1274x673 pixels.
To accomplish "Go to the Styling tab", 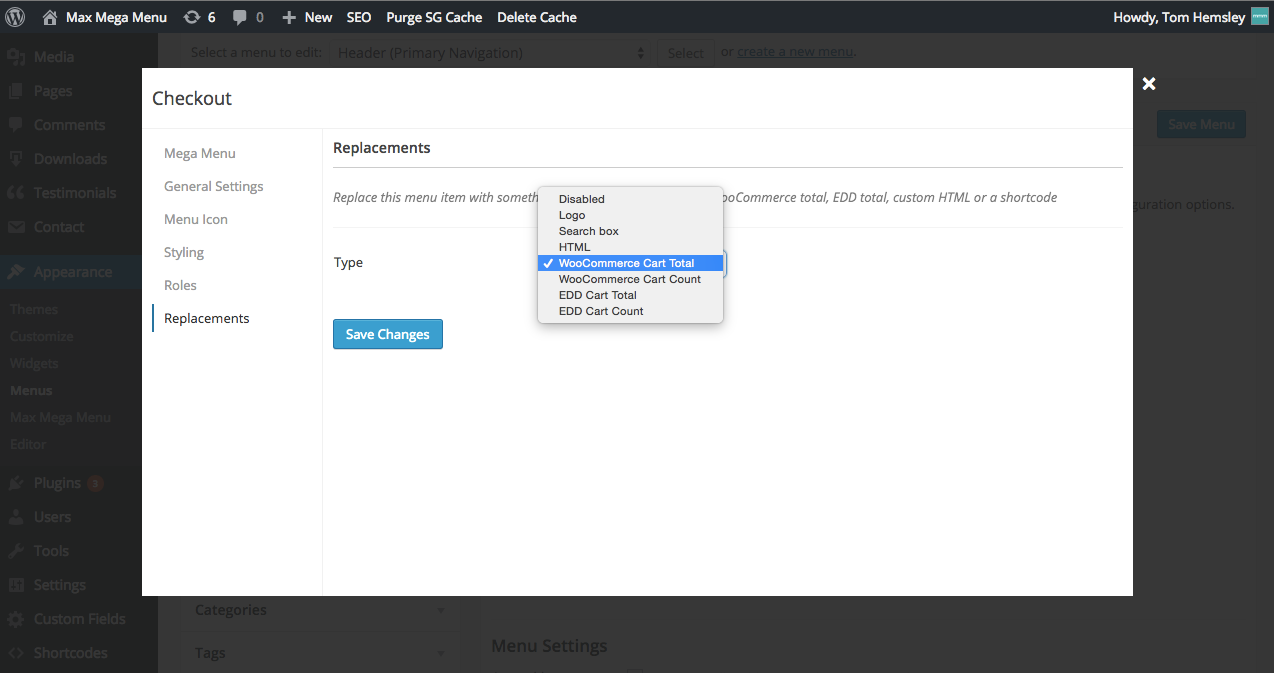I will 184,252.
